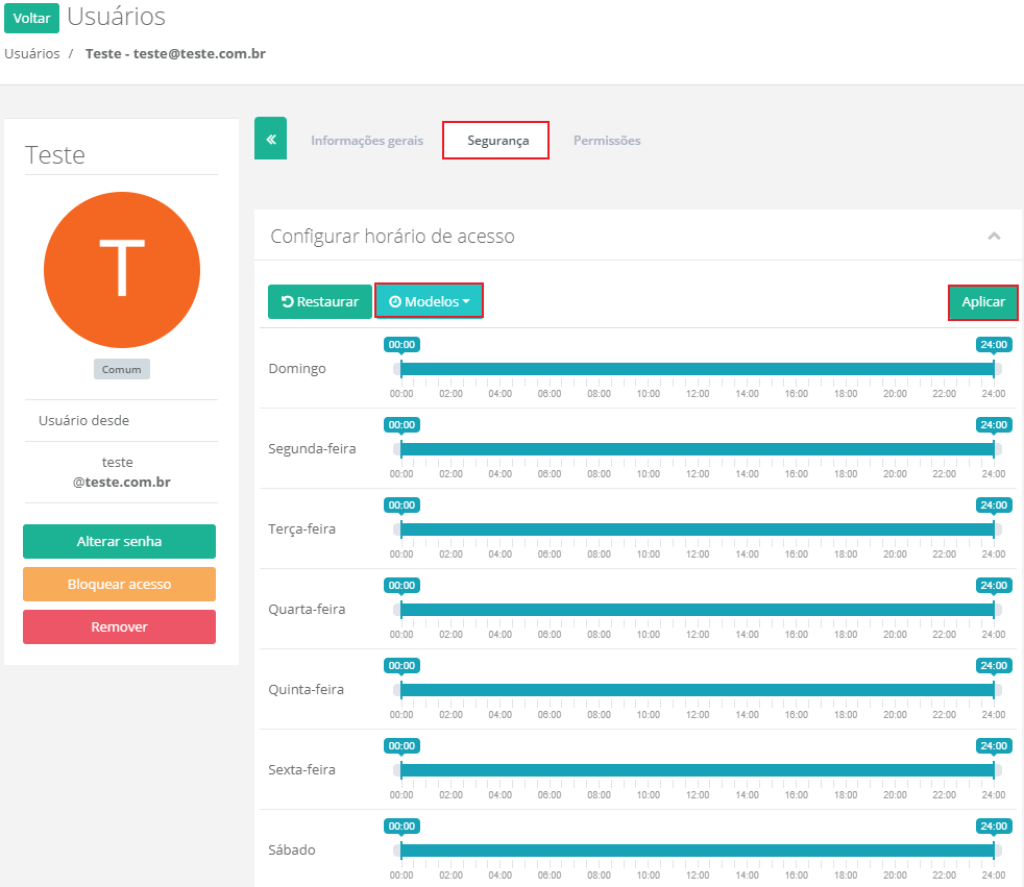The image size is (1024, 887).
Task: Click the Usuários page title
Action: pos(116,17)
